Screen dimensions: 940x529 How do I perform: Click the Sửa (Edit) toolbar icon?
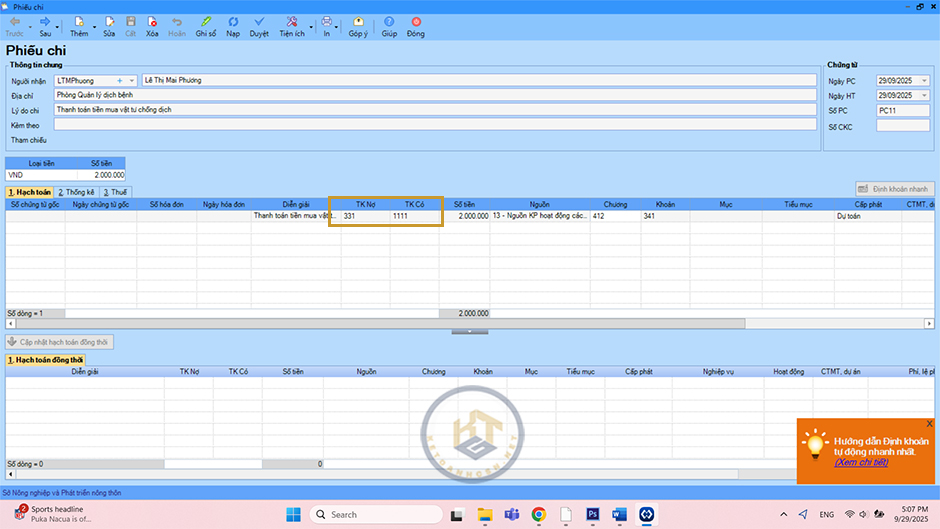click(x=108, y=22)
